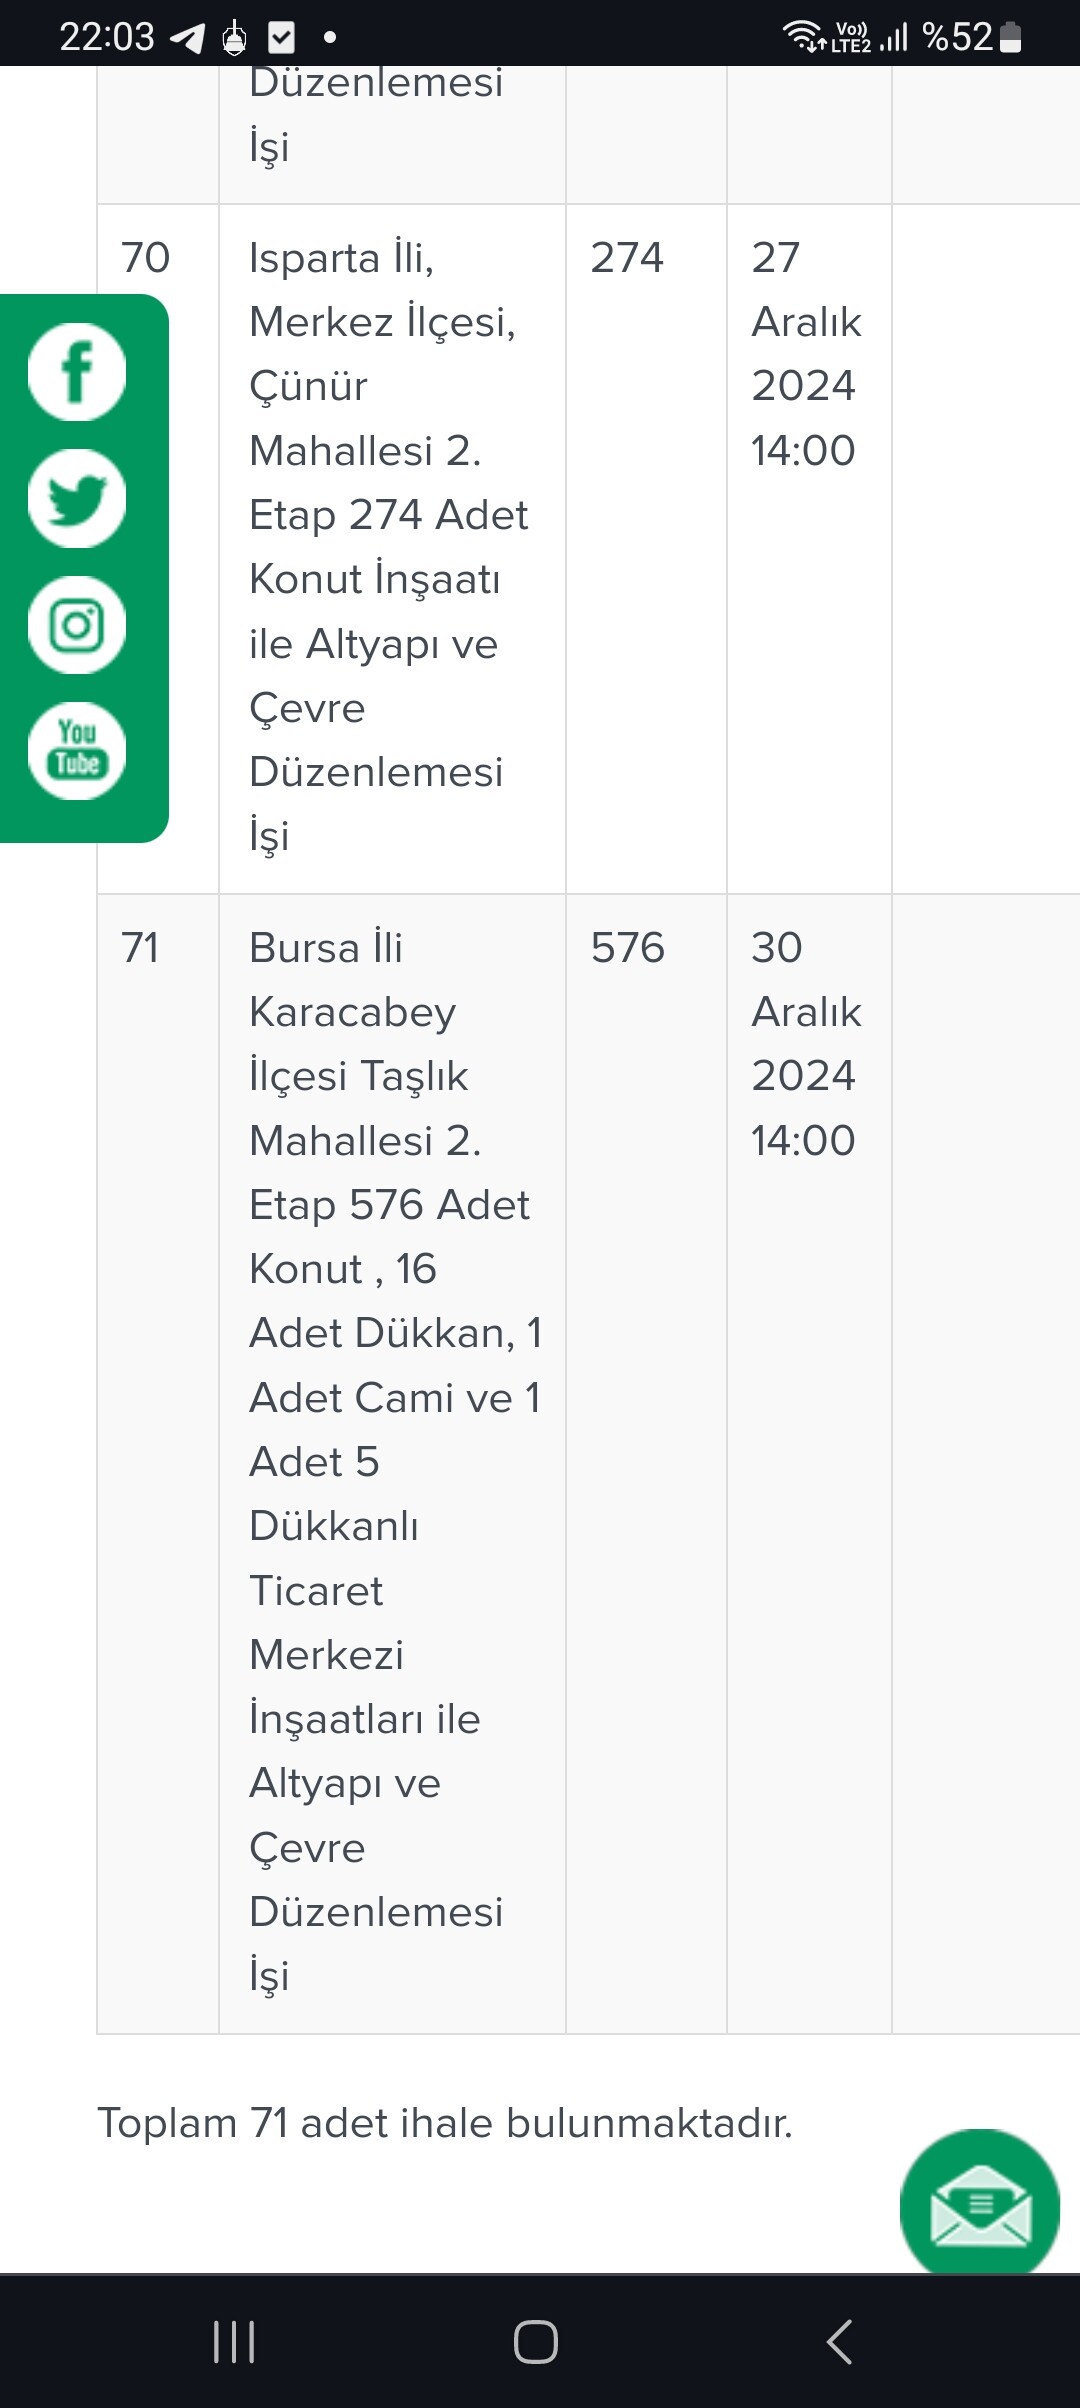Select row number 70 cell
This screenshot has height=2408, width=1080.
(158, 548)
